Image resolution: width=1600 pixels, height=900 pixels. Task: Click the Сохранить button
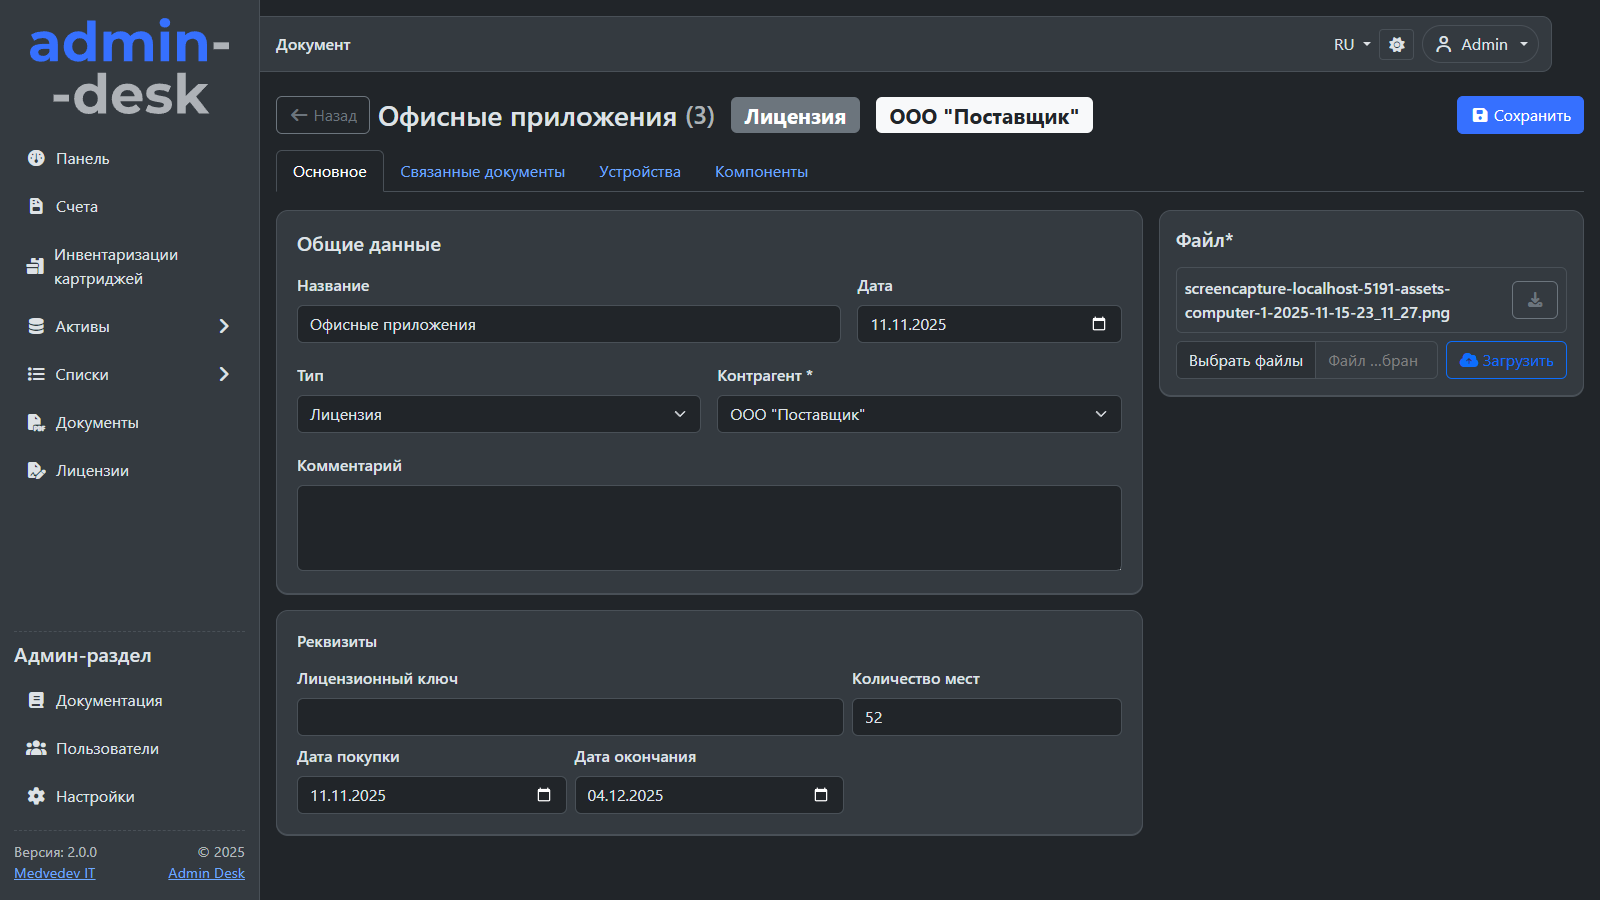[x=1519, y=115]
